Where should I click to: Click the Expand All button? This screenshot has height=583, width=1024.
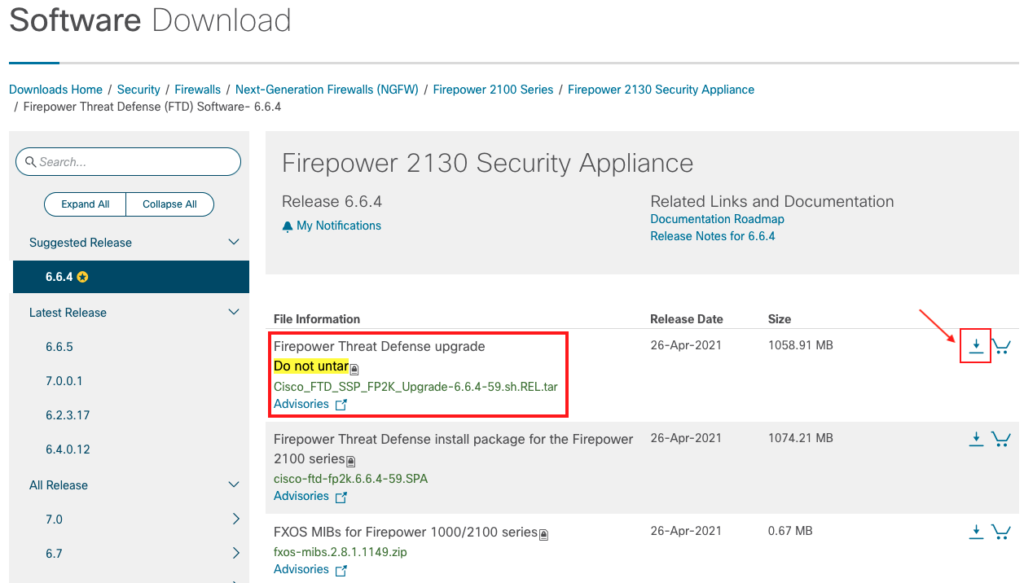(85, 204)
